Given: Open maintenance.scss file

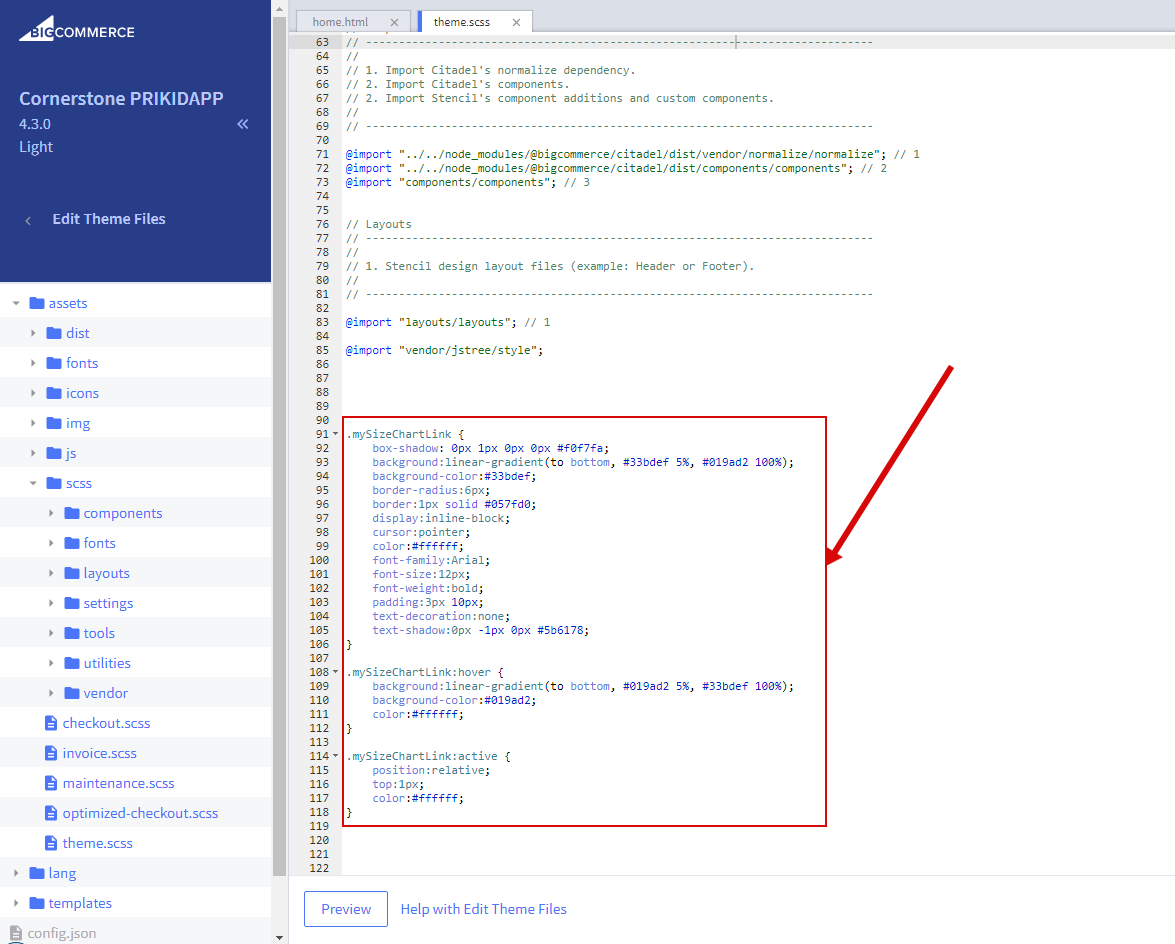Looking at the screenshot, I should (118, 783).
